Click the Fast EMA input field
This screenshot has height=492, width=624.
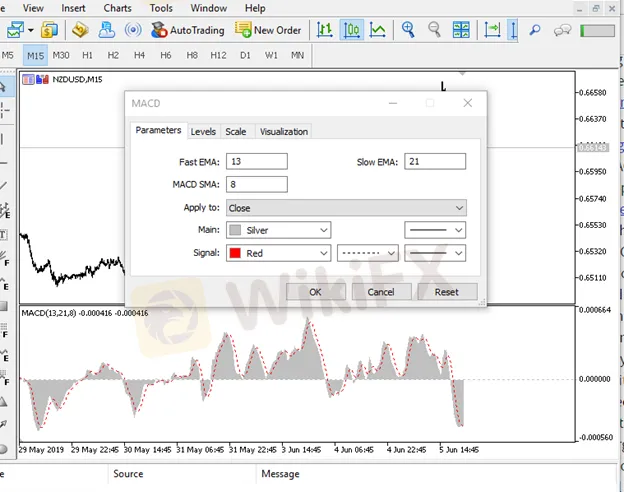(257, 162)
